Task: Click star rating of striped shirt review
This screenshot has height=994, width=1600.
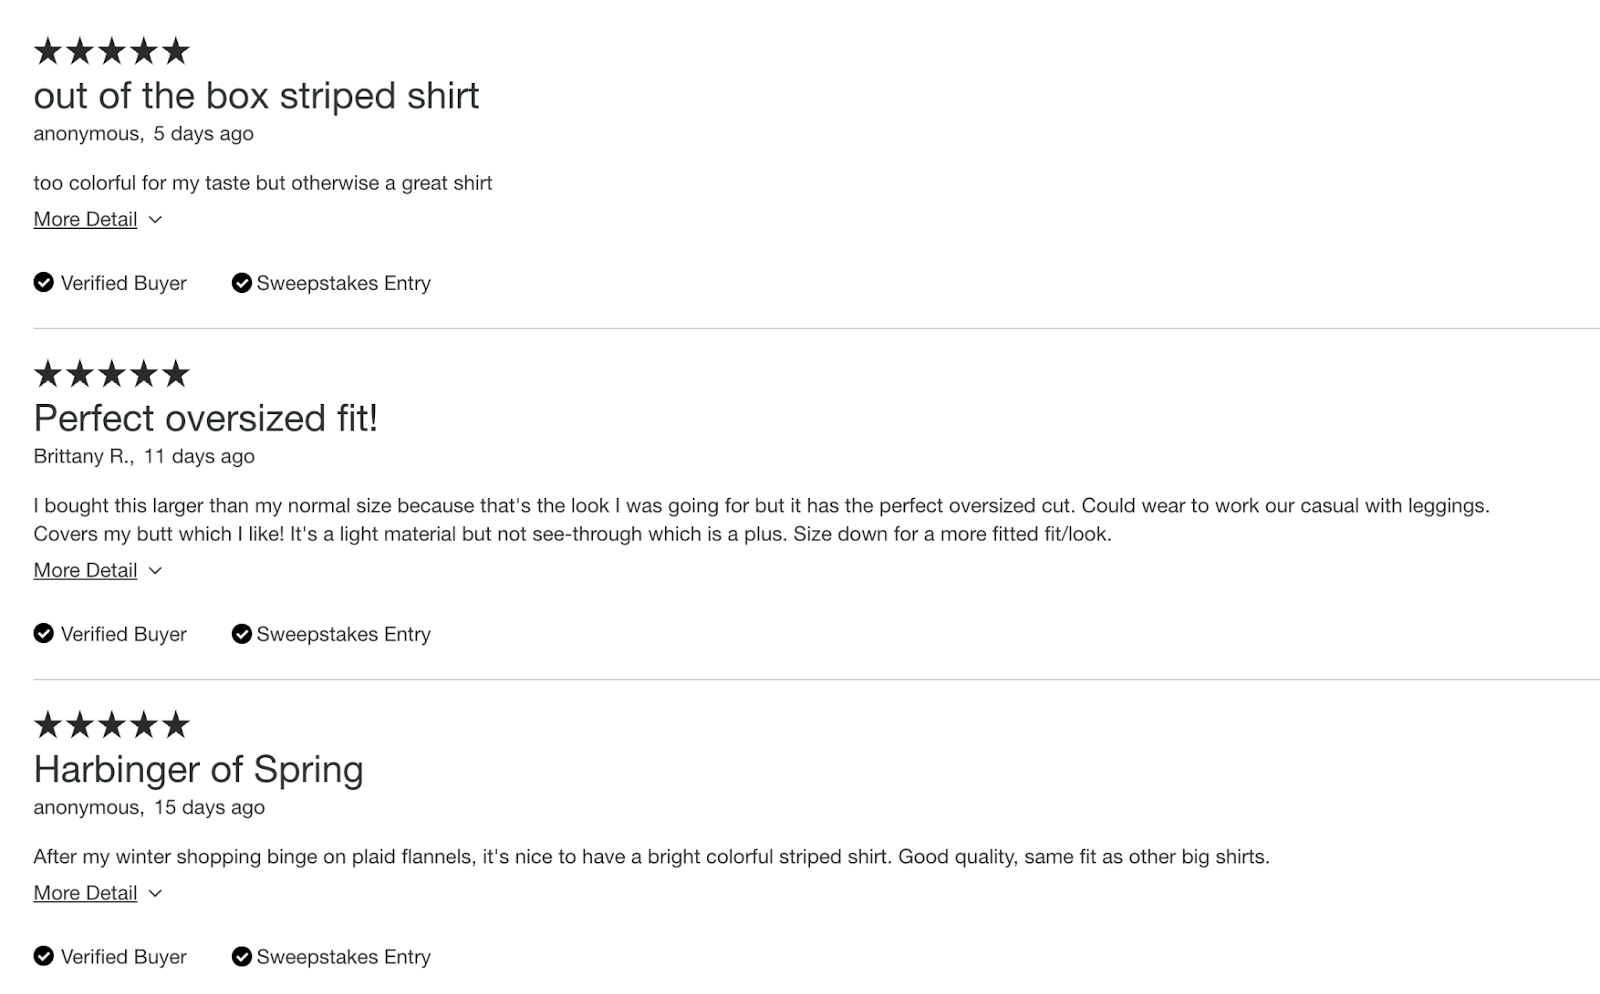Action: [111, 51]
